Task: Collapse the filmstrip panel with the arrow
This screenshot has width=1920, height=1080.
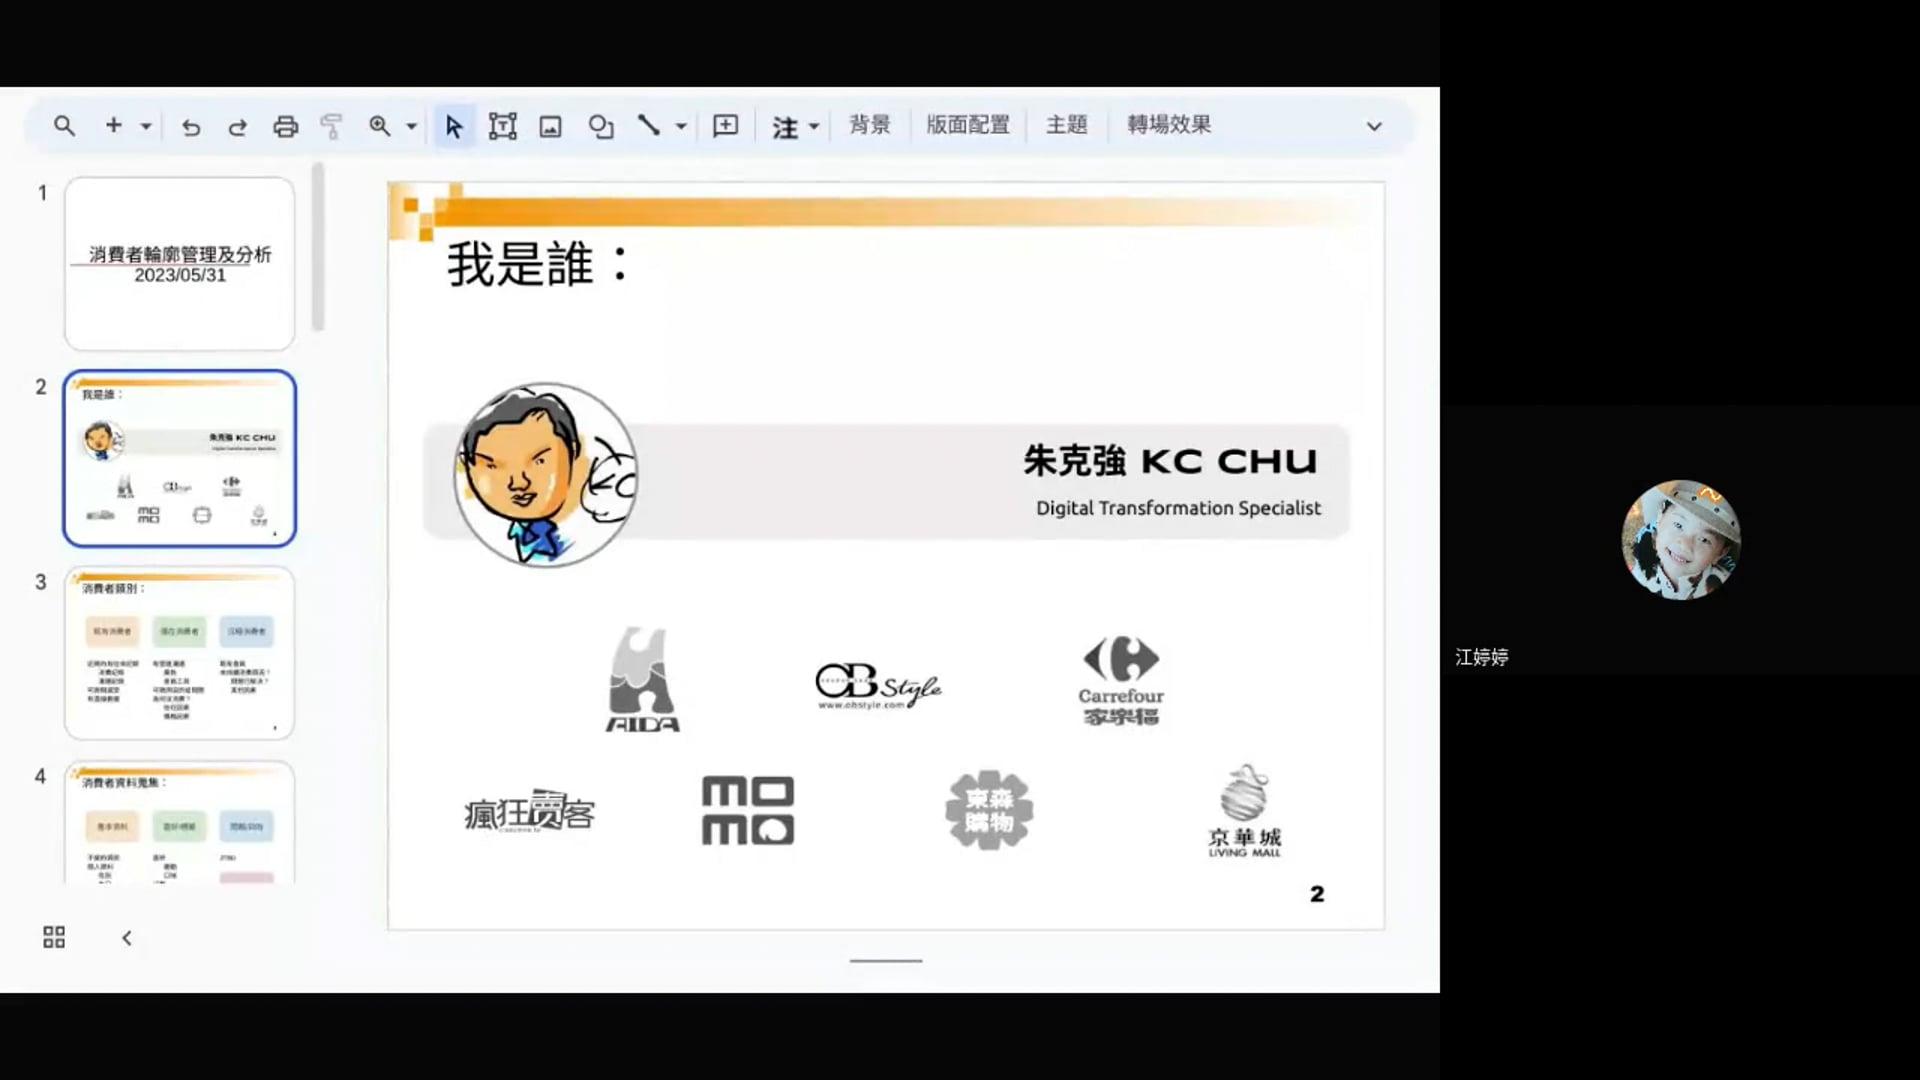Action: [126, 938]
